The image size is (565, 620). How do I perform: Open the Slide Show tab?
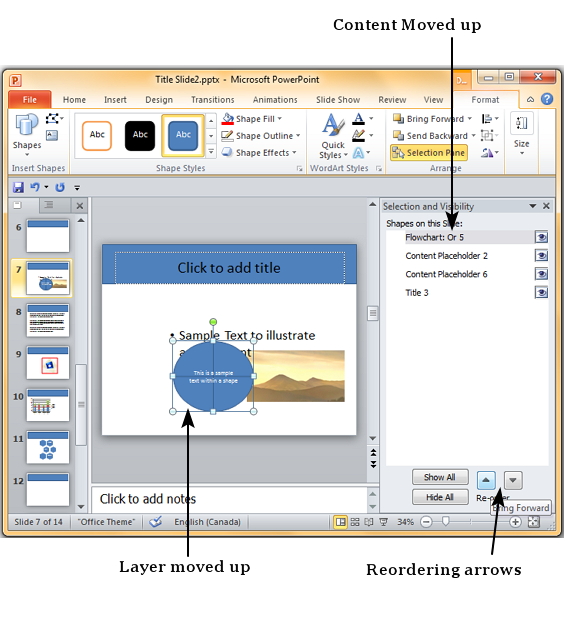tap(338, 100)
